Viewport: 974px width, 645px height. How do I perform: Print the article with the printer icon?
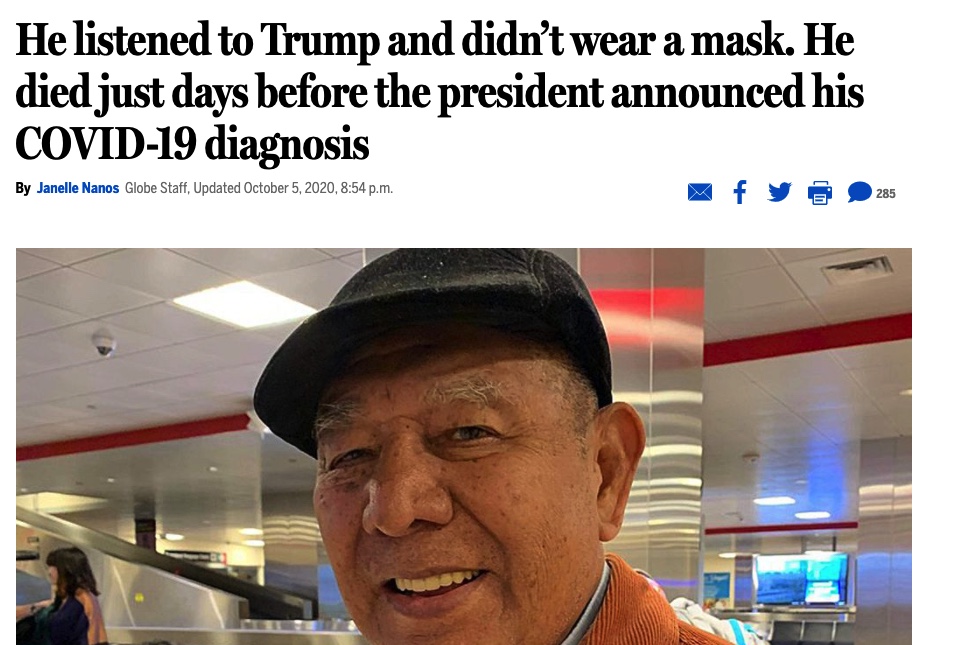[819, 193]
